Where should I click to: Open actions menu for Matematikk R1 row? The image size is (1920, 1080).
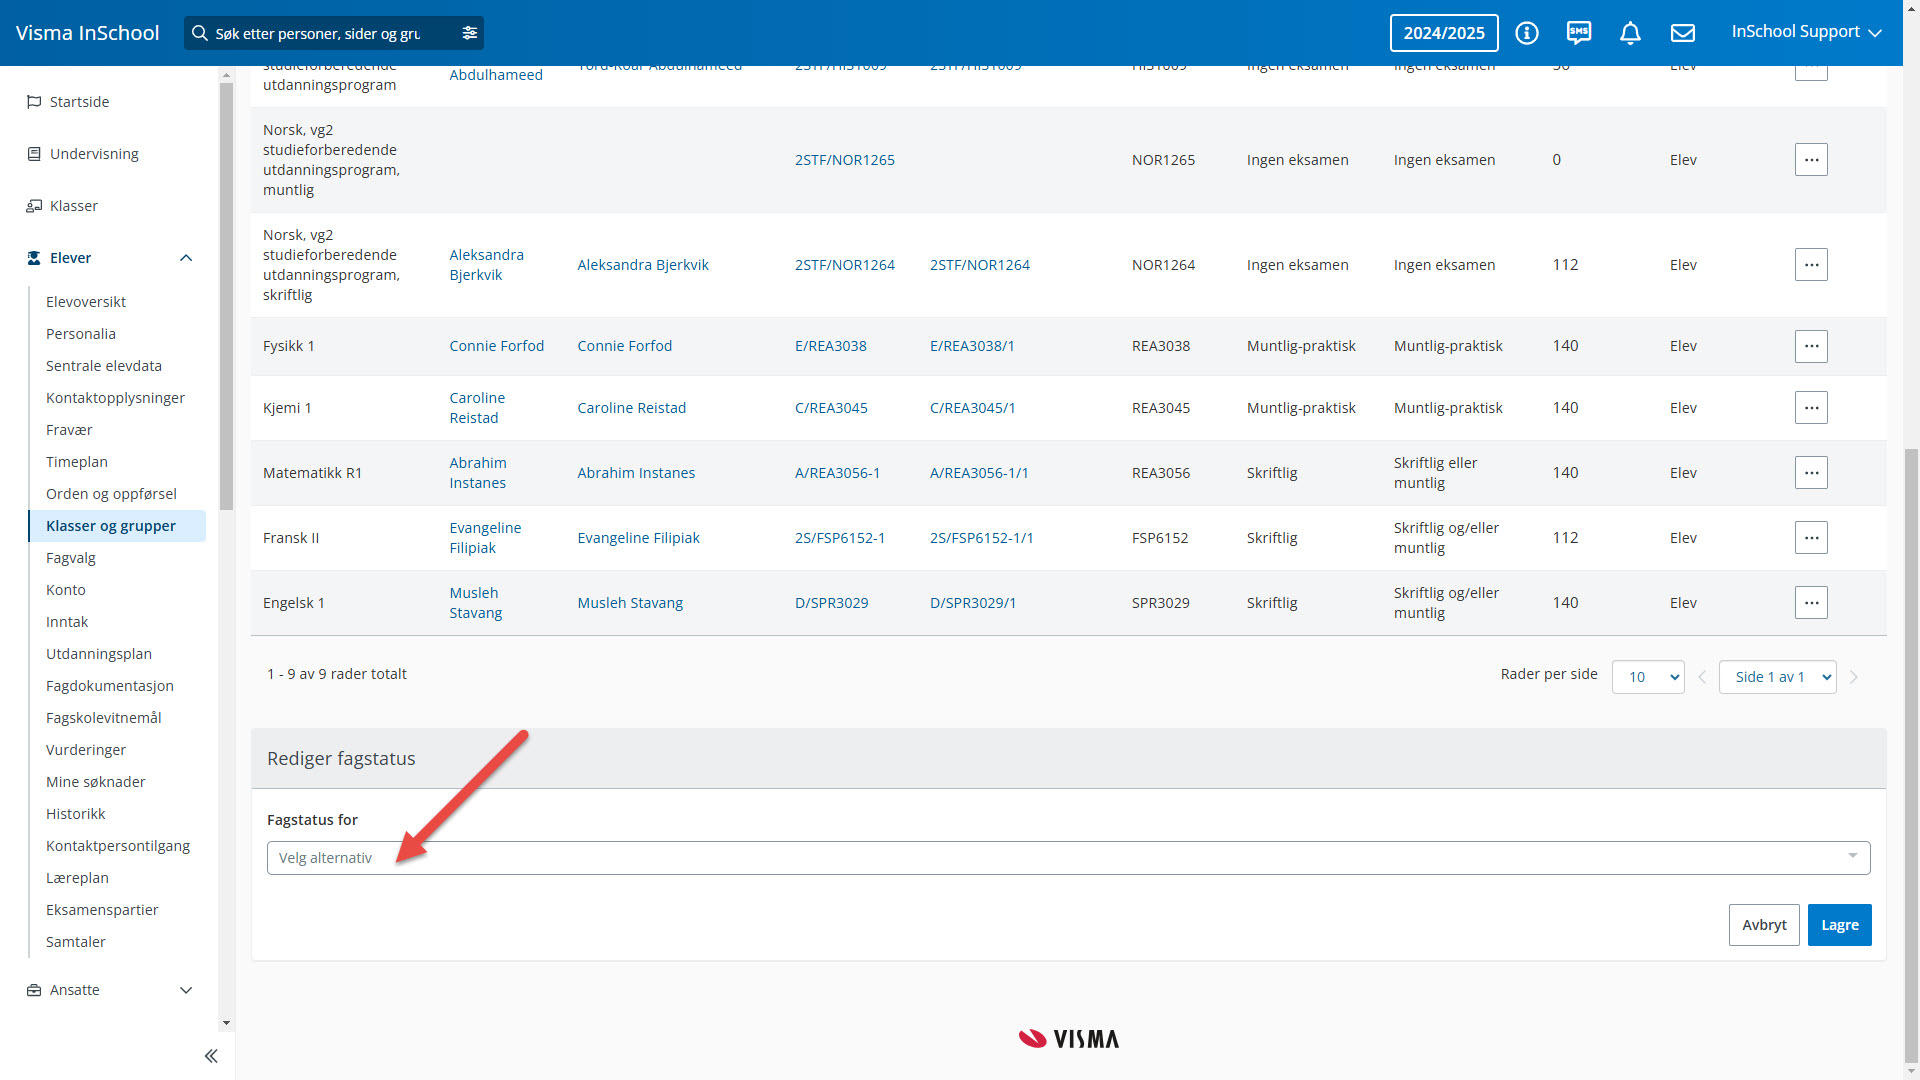tap(1811, 473)
